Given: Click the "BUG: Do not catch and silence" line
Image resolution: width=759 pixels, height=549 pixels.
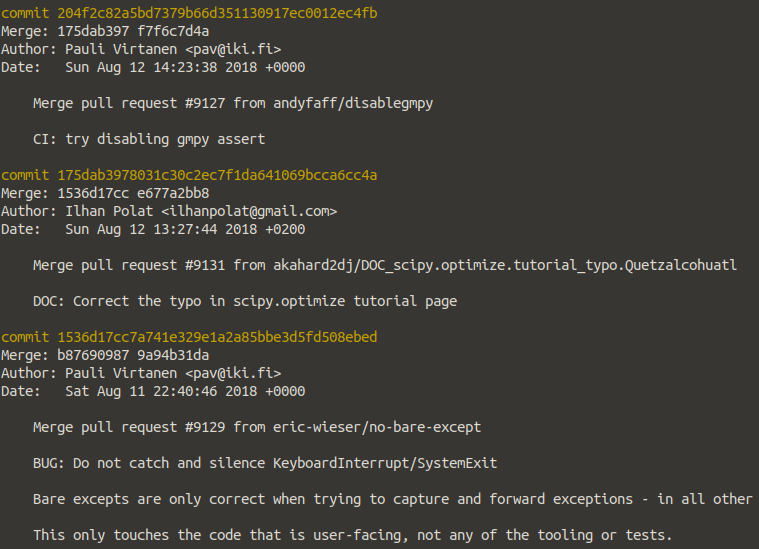Looking at the screenshot, I should (x=265, y=463).
